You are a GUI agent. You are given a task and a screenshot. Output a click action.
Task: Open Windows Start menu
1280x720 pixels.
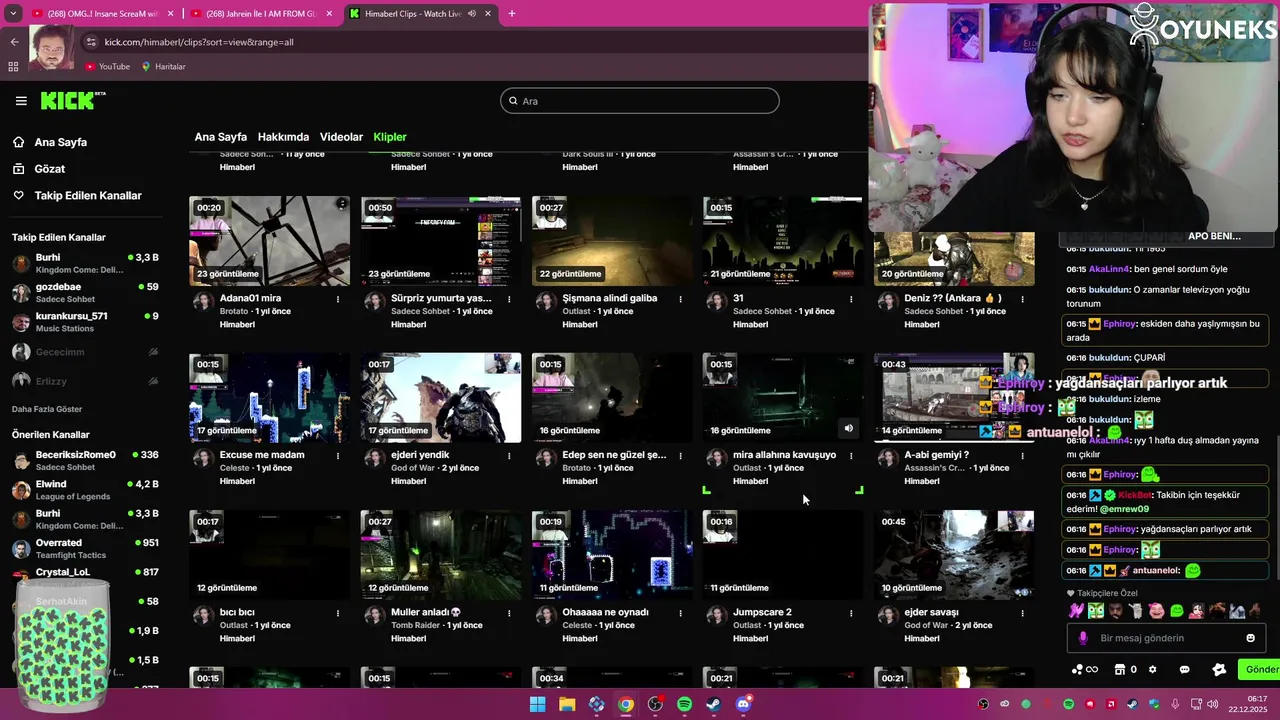pos(537,704)
